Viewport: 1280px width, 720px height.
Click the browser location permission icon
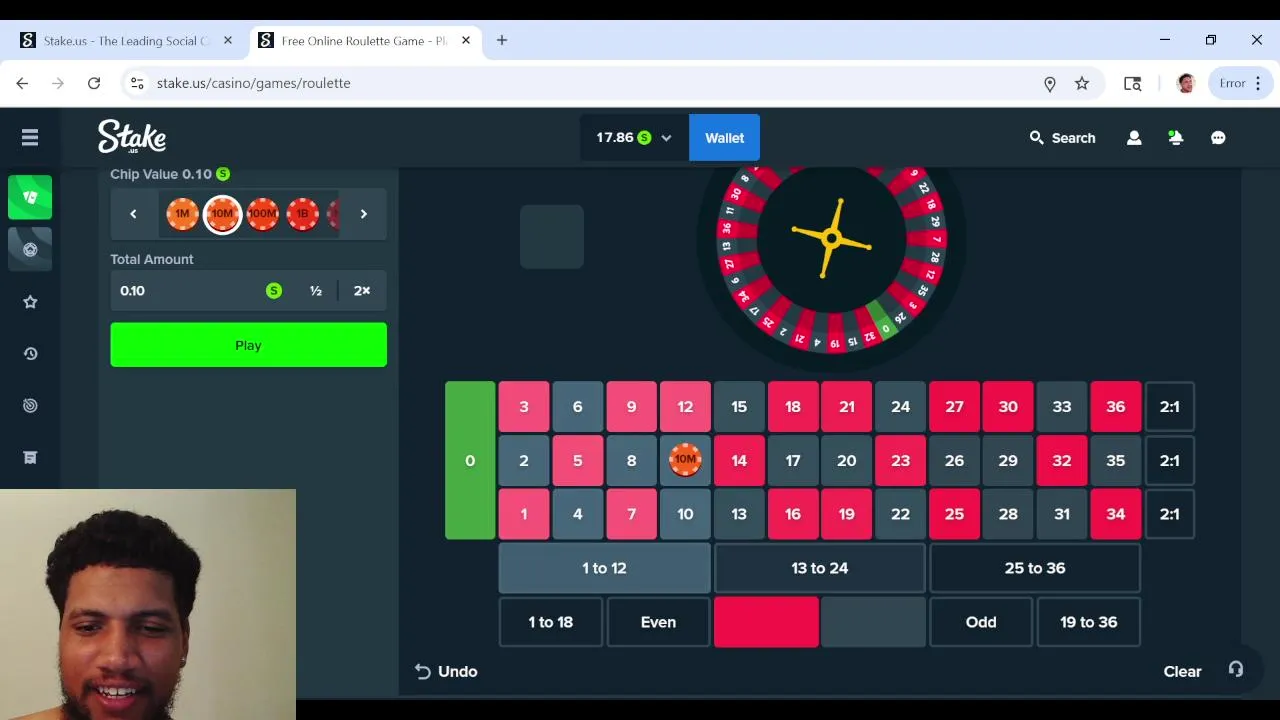point(1050,84)
